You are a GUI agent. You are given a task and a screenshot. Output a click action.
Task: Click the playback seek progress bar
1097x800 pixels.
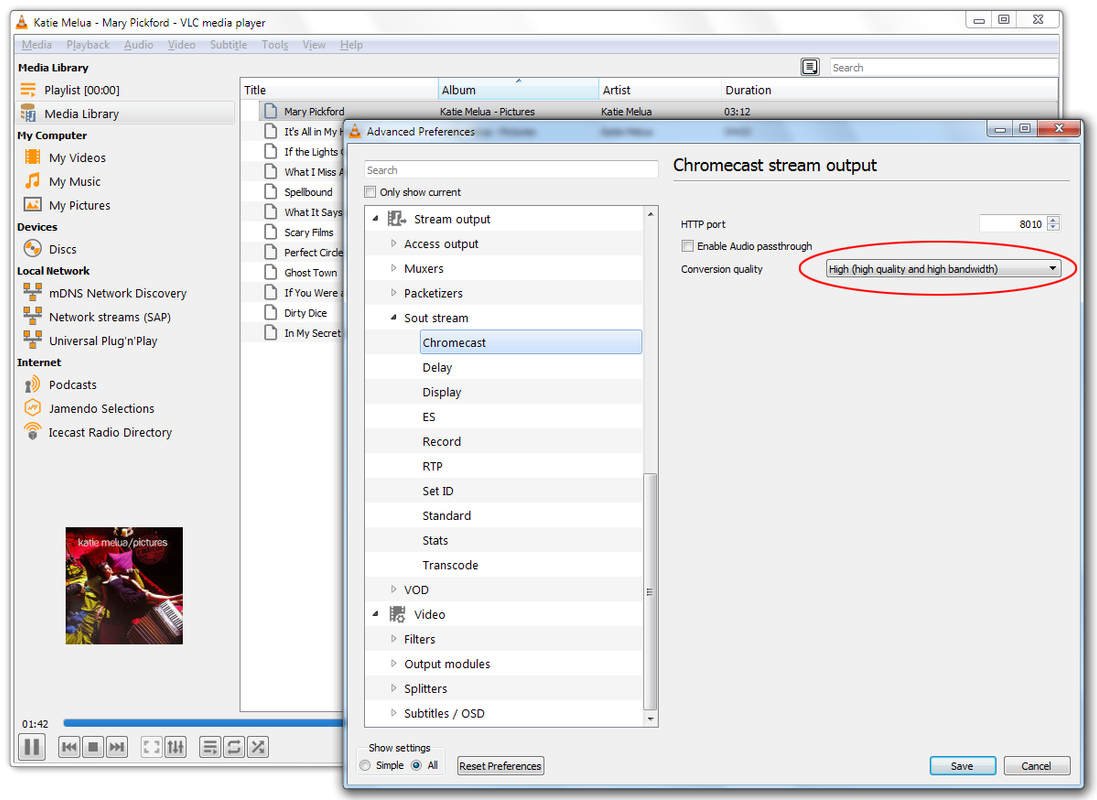(203, 723)
